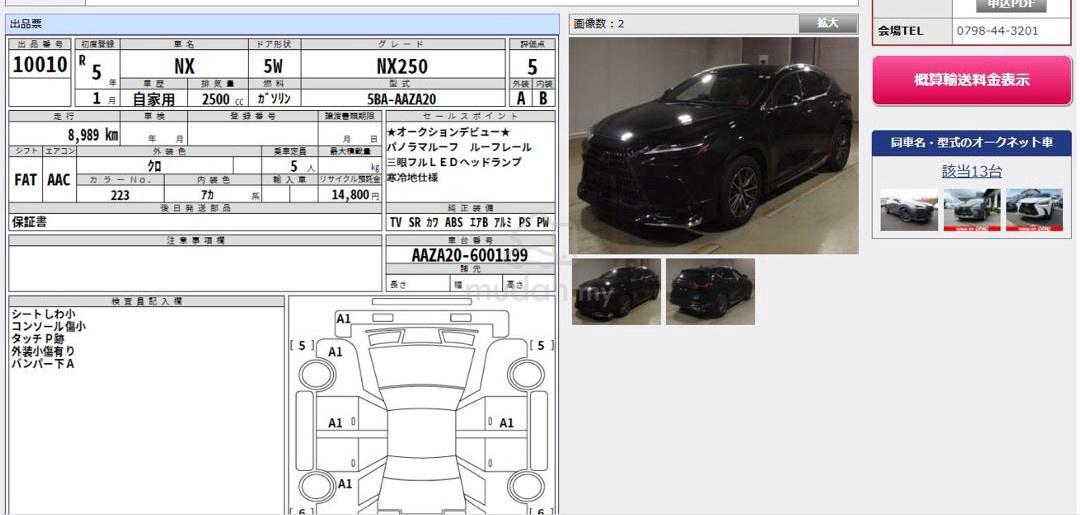Screen dimensions: 1080x515
Task: Click the mileage value 8,989 km
Action: pos(92,134)
